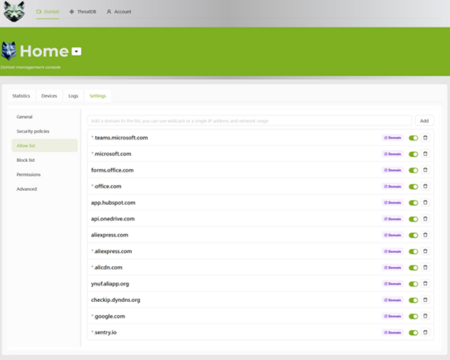Click Domain tag on app.hubspot.com row
The image size is (450, 360).
coord(393,203)
